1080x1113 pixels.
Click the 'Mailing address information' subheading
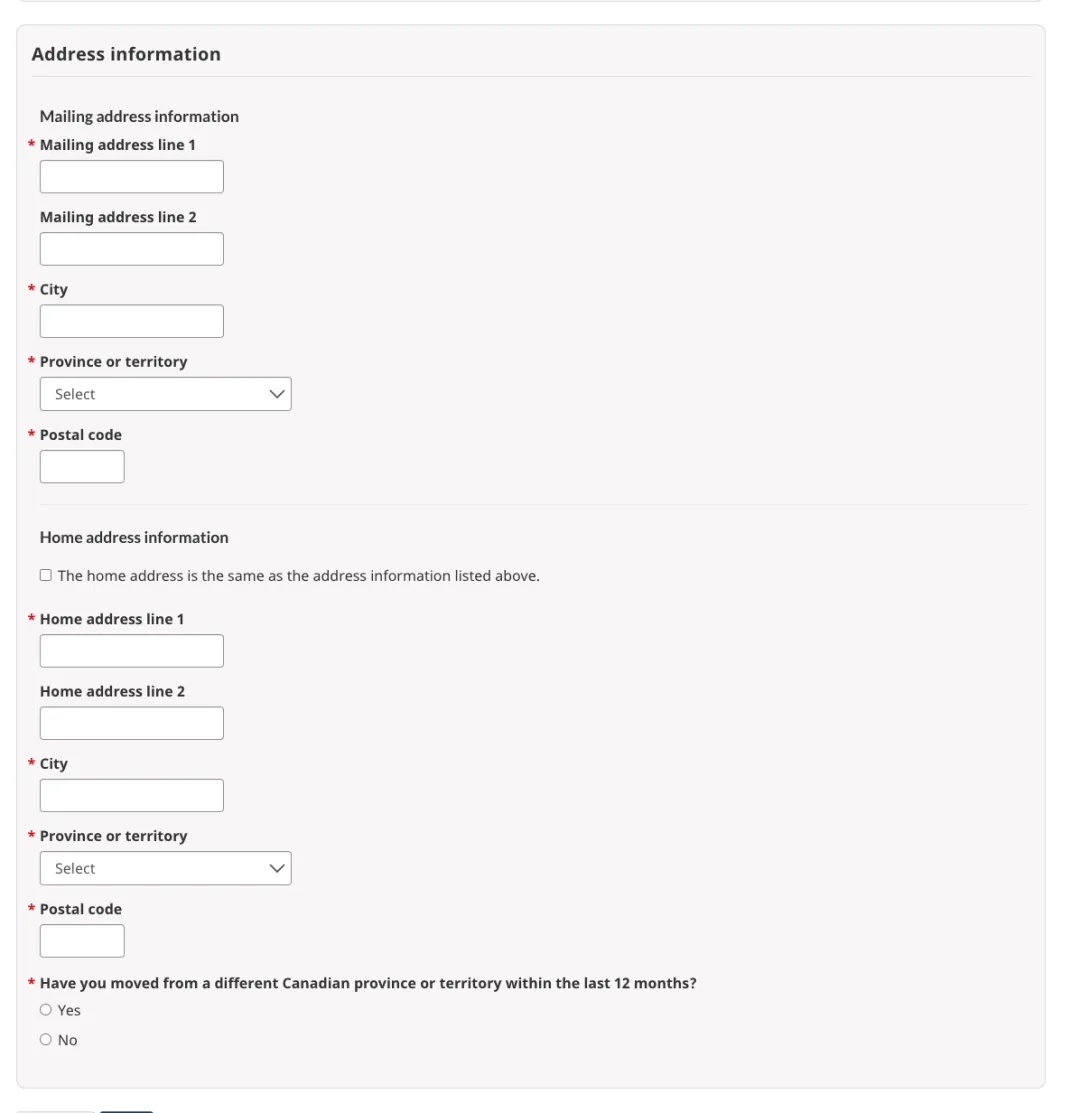(139, 116)
